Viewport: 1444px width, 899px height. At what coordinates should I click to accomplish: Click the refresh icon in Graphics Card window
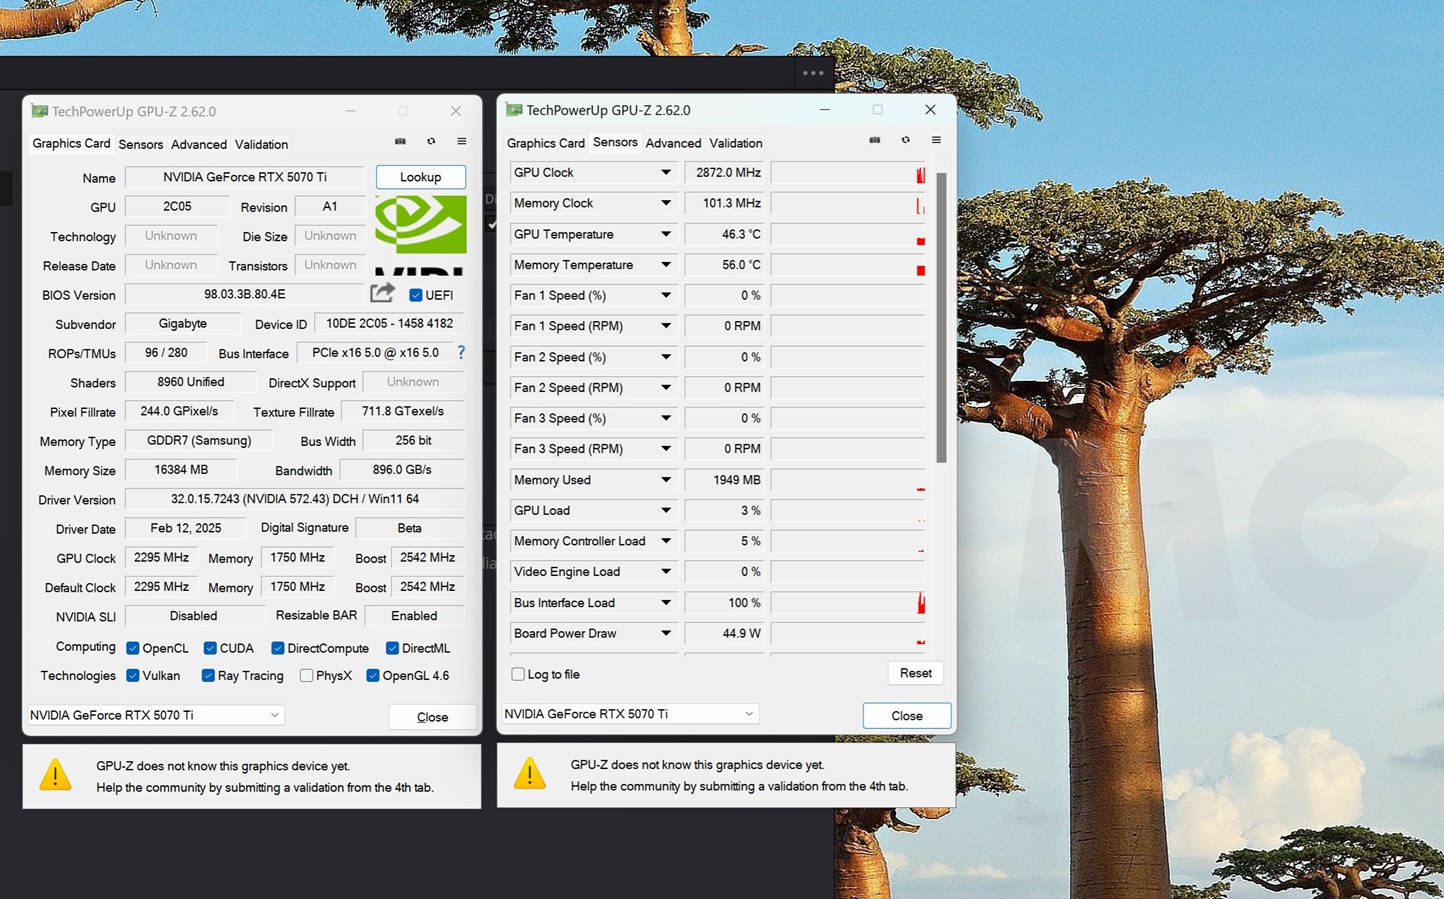431,141
